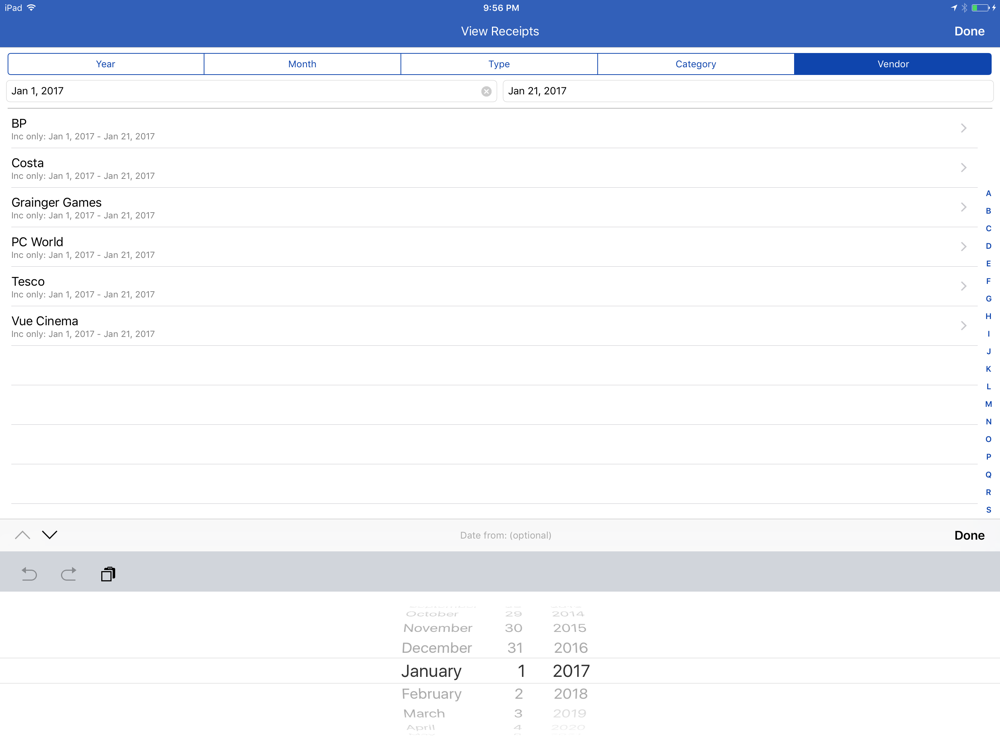This screenshot has width=1000, height=750.
Task: Jump to letter G in index
Action: pos(989,298)
